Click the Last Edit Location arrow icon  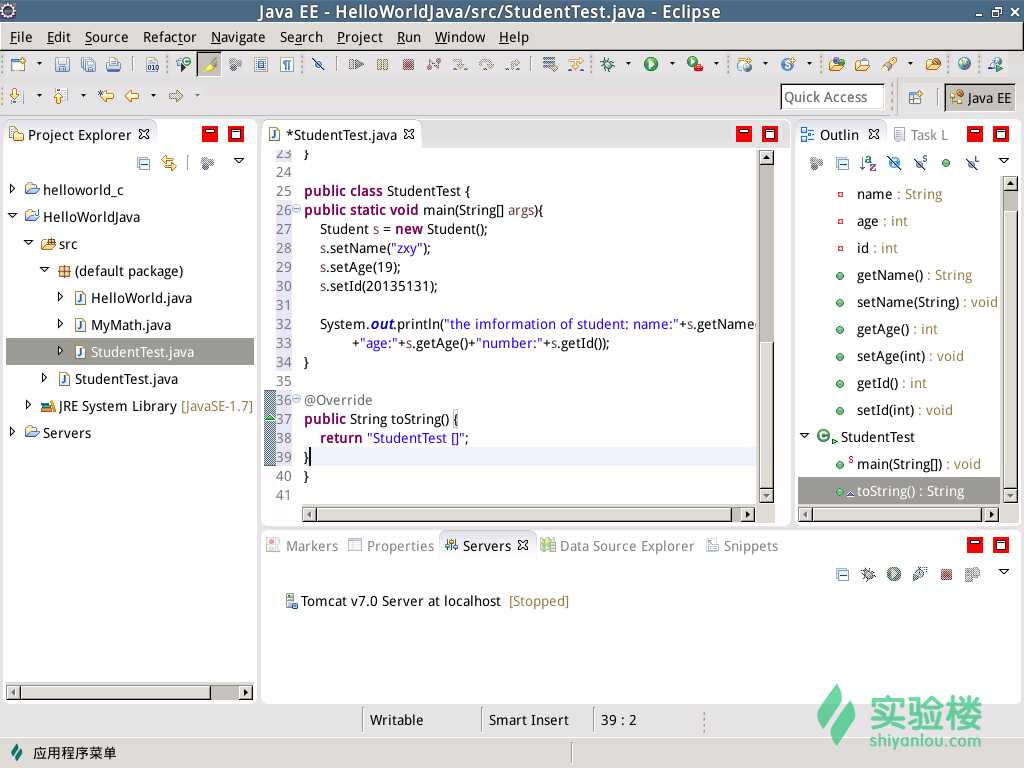tap(106, 96)
